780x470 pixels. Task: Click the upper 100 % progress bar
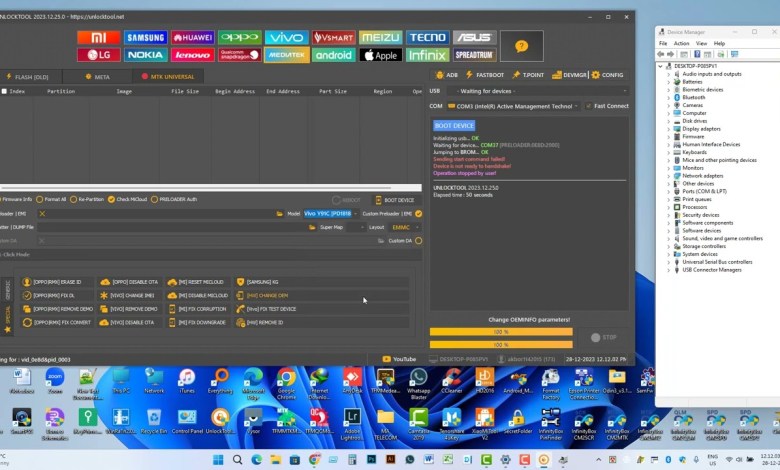click(501, 332)
